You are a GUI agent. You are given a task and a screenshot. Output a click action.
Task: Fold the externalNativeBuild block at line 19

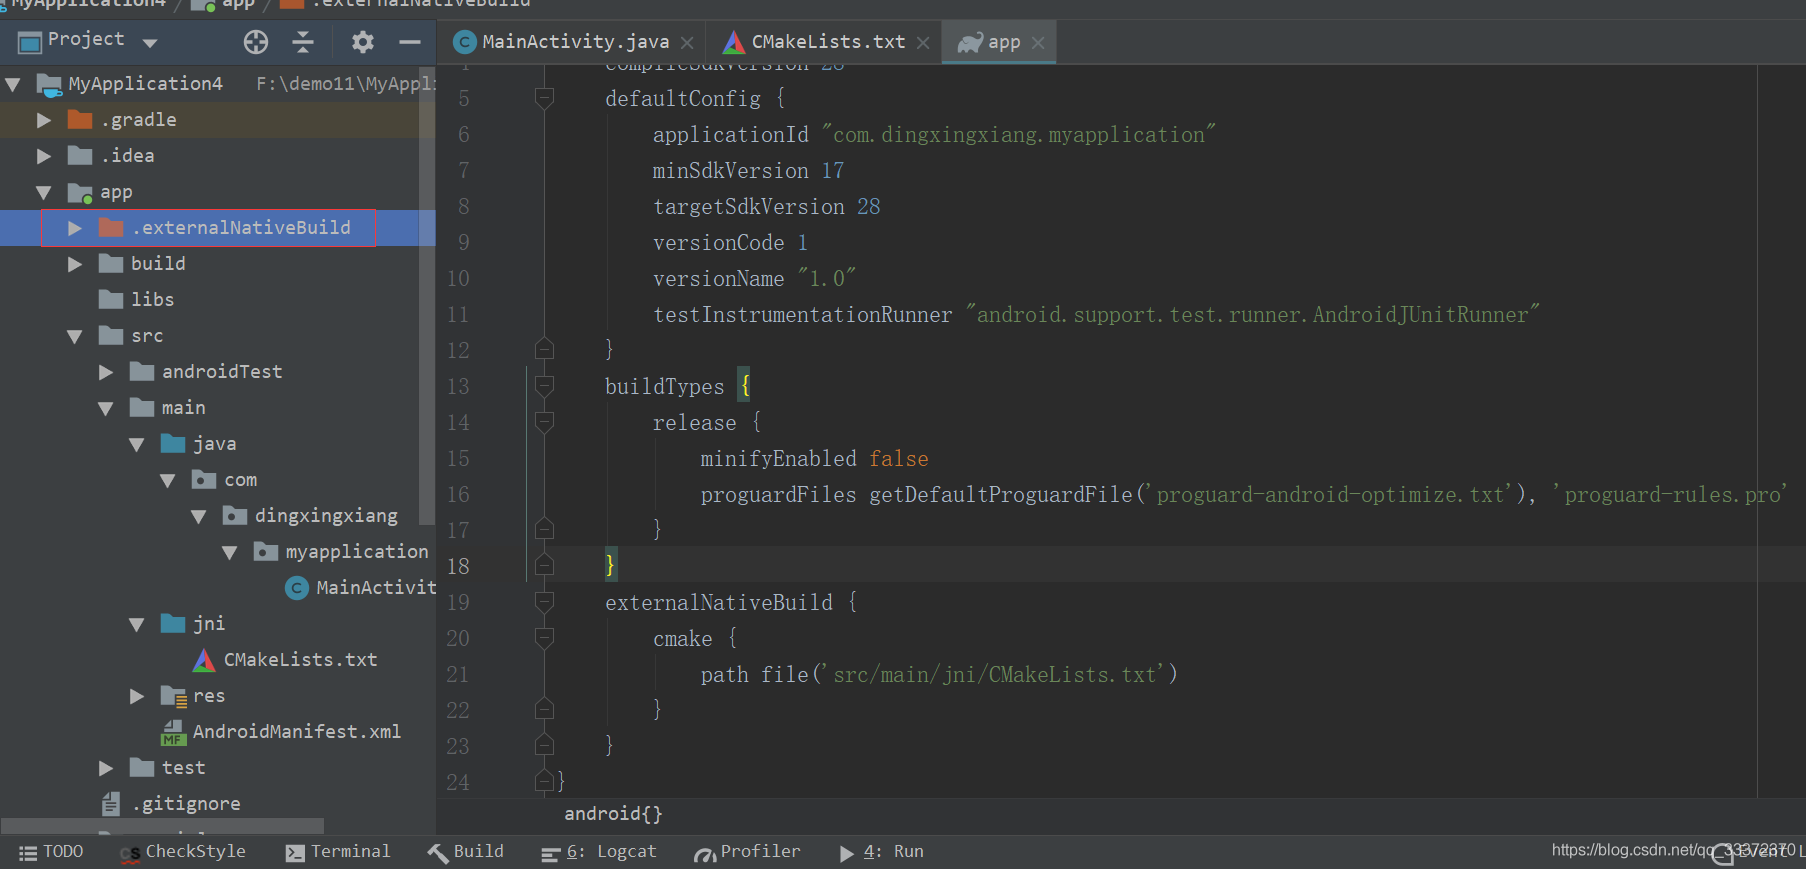[x=545, y=602]
